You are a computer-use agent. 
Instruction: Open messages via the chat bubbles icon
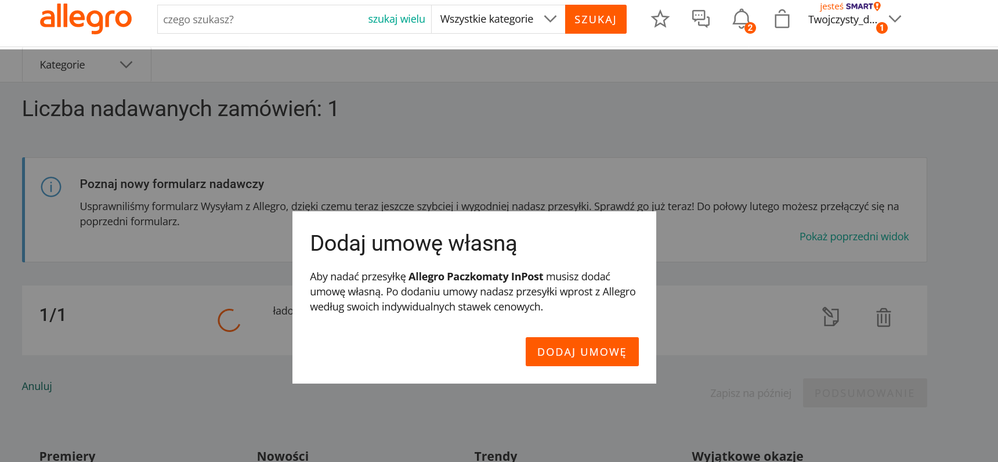[x=701, y=19]
